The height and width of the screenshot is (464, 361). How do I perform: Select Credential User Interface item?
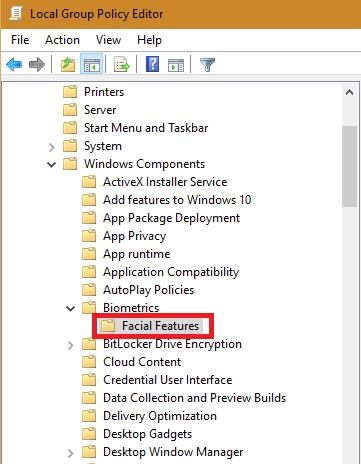click(168, 380)
